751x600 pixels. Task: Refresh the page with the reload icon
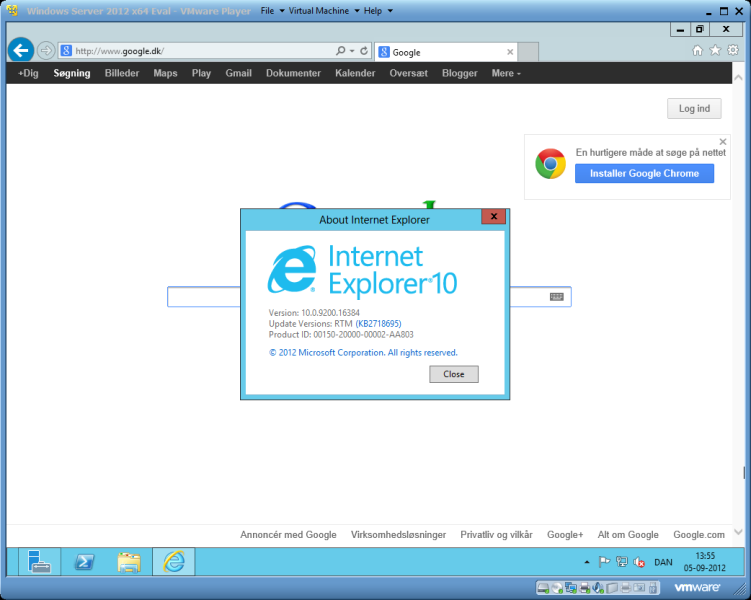364,50
